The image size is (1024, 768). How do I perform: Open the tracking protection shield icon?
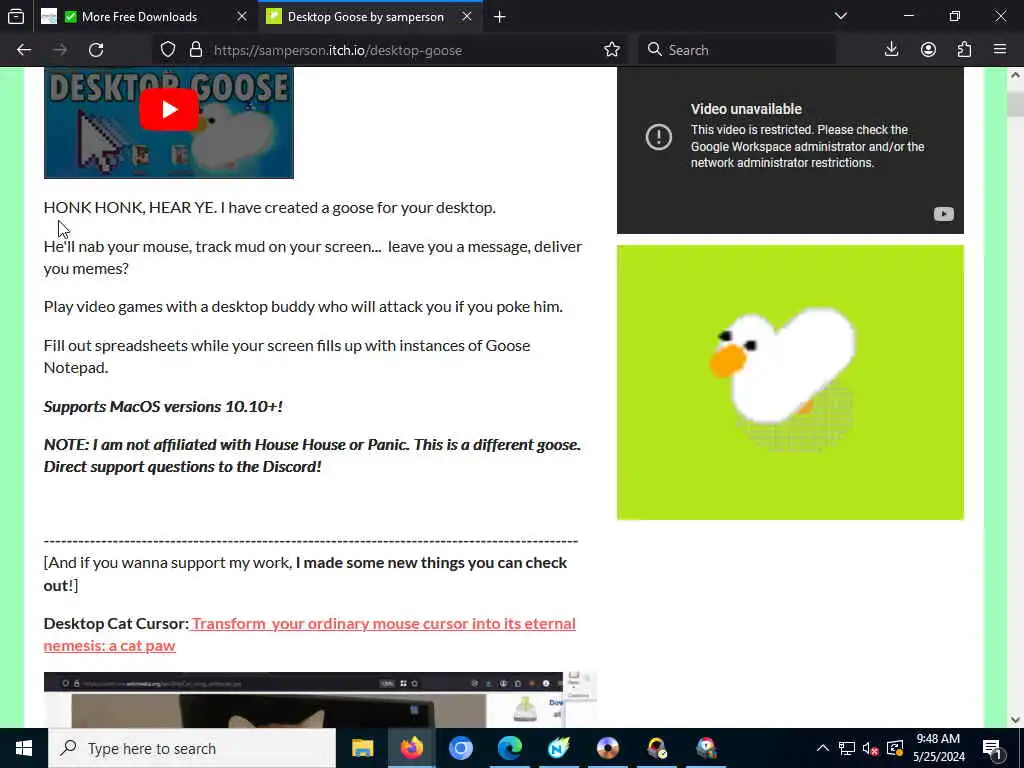pos(168,50)
